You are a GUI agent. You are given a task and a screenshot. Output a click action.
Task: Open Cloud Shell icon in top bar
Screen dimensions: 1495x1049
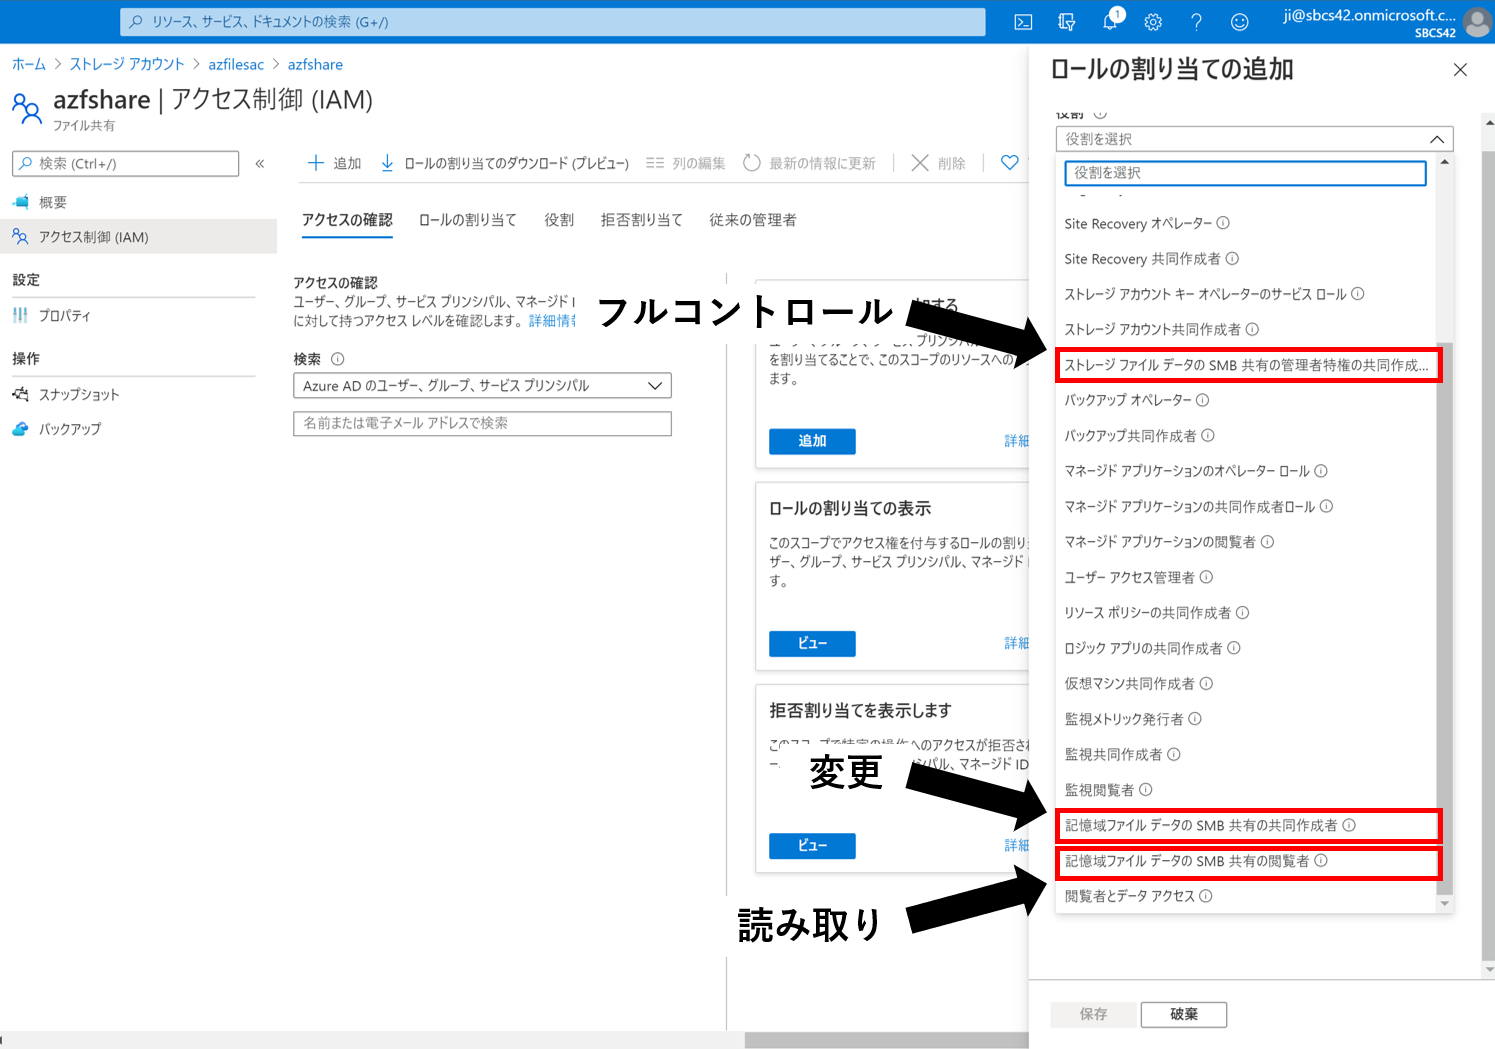[1023, 22]
